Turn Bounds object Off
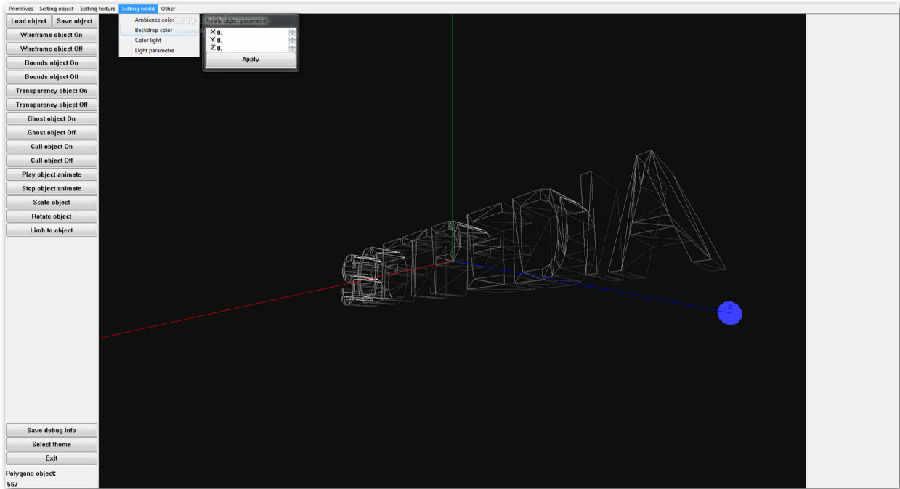900x489 pixels. (52, 76)
